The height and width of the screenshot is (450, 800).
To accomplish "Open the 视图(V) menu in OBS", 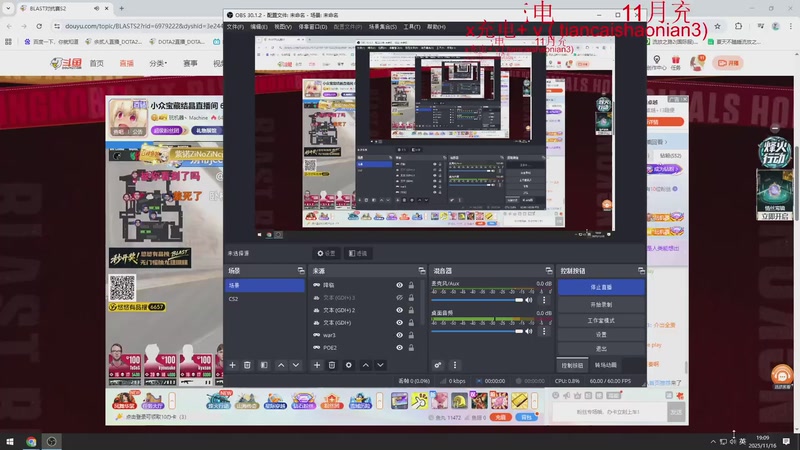I will coord(283,27).
